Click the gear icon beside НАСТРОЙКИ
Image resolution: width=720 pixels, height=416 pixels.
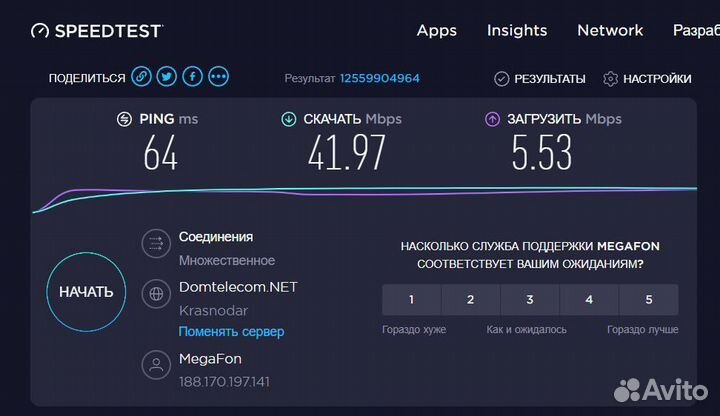610,79
